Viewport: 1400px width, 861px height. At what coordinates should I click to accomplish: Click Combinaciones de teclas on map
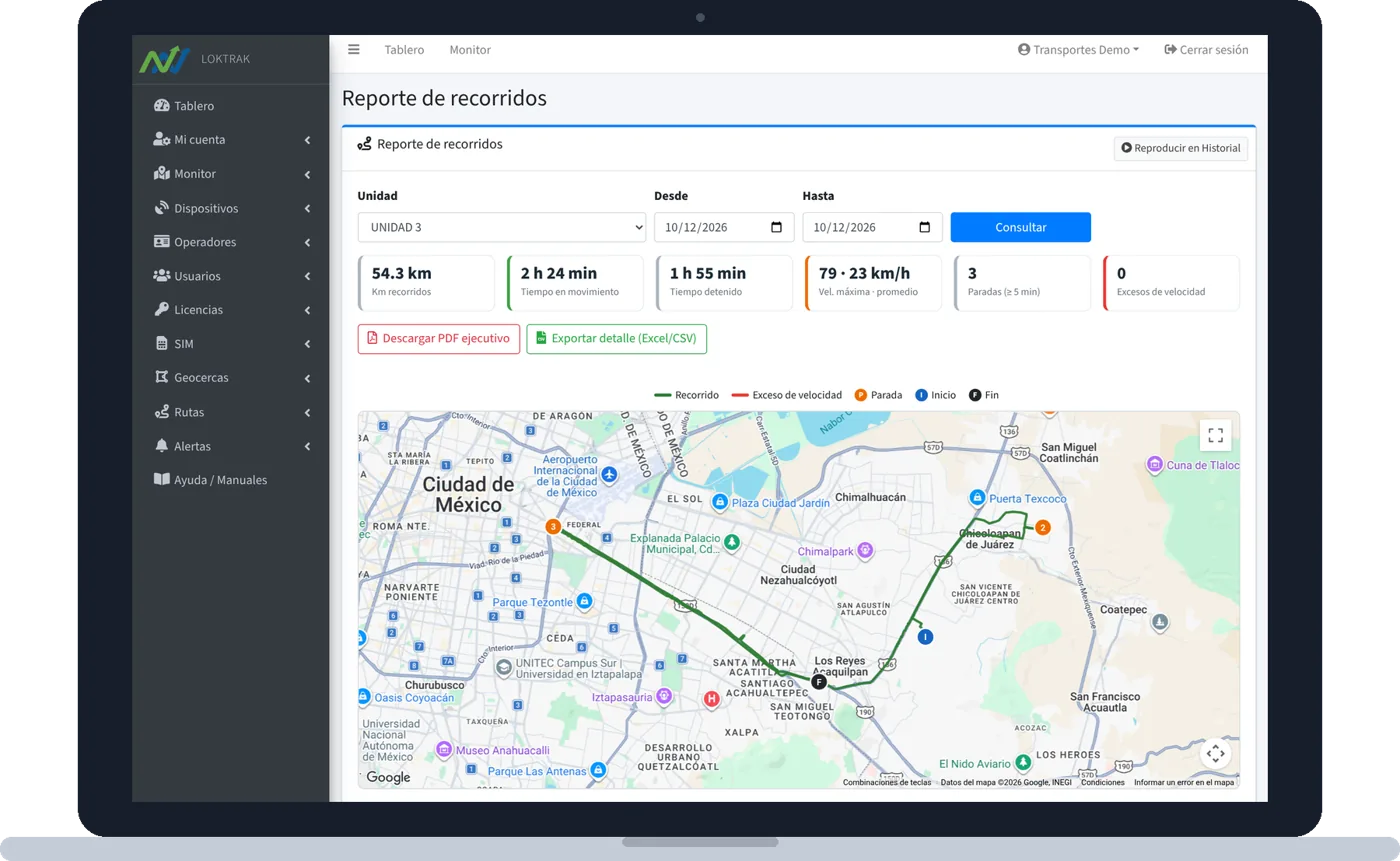point(887,783)
